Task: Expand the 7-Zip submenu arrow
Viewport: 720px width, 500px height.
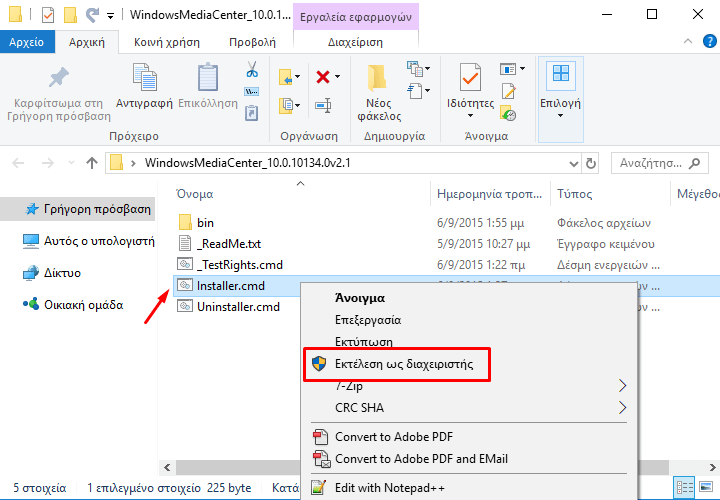Action: 622,386
